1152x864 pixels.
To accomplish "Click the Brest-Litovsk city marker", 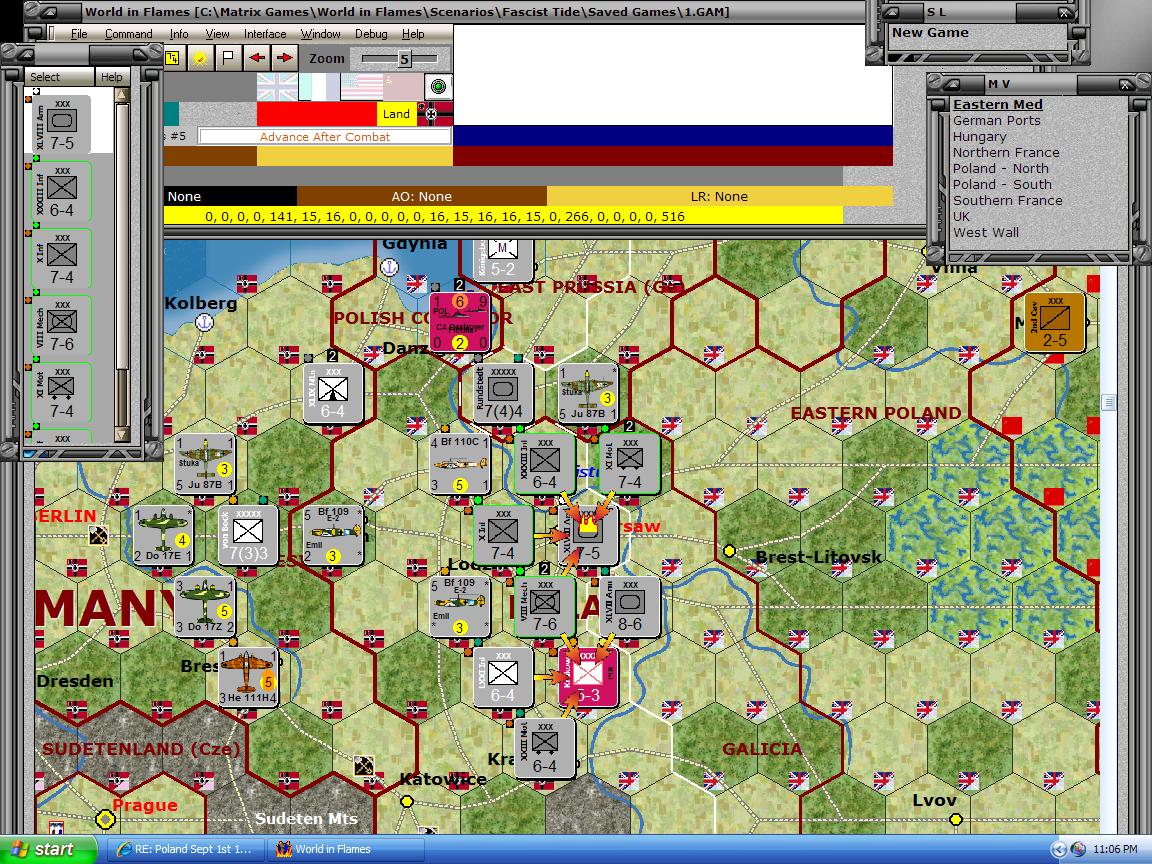I will click(730, 551).
